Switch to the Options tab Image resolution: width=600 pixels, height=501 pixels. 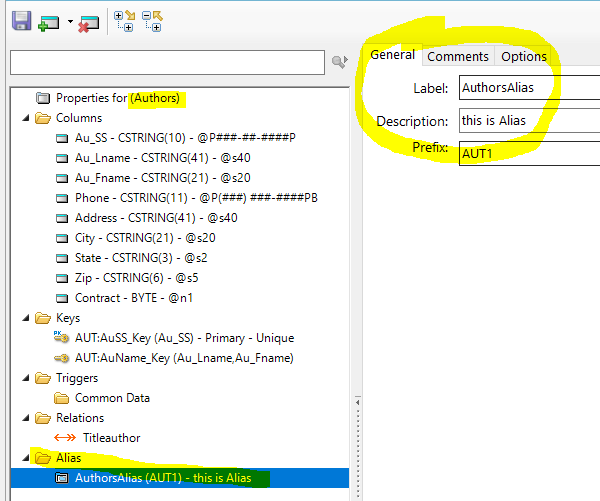tap(524, 56)
